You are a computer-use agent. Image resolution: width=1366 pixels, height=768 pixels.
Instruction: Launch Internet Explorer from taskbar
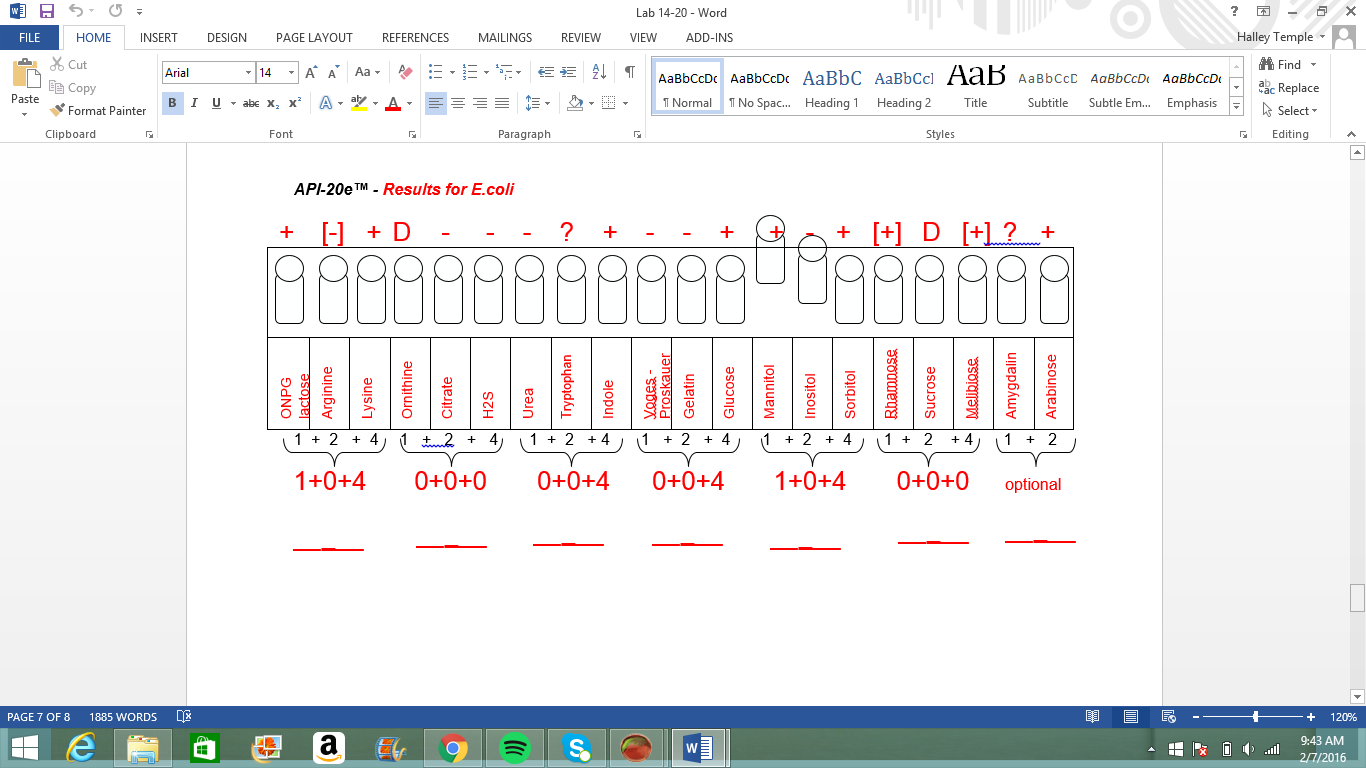pos(81,747)
